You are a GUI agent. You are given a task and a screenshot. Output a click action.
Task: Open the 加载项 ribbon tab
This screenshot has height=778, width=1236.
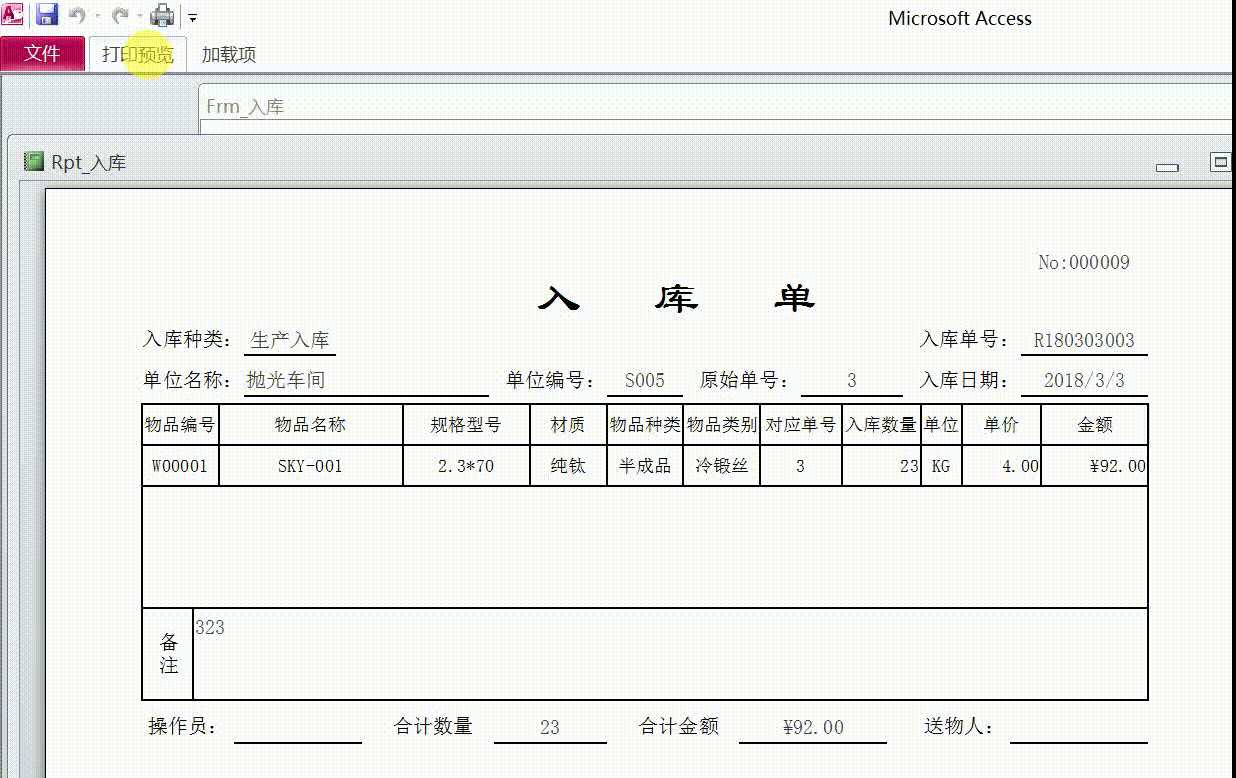click(x=229, y=55)
